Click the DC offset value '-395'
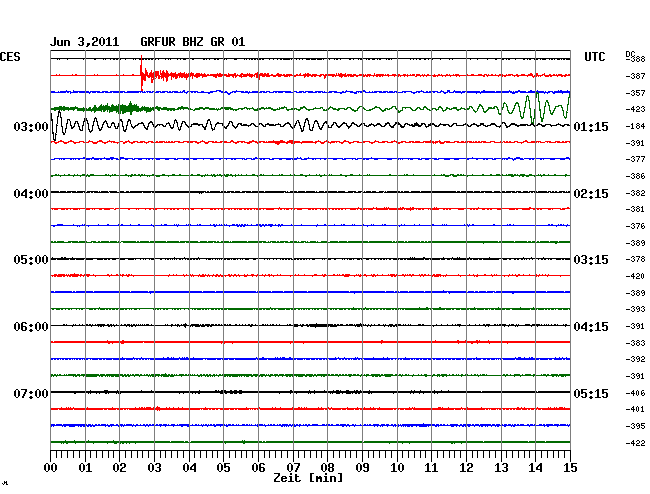The image size is (650, 494). 635,426
